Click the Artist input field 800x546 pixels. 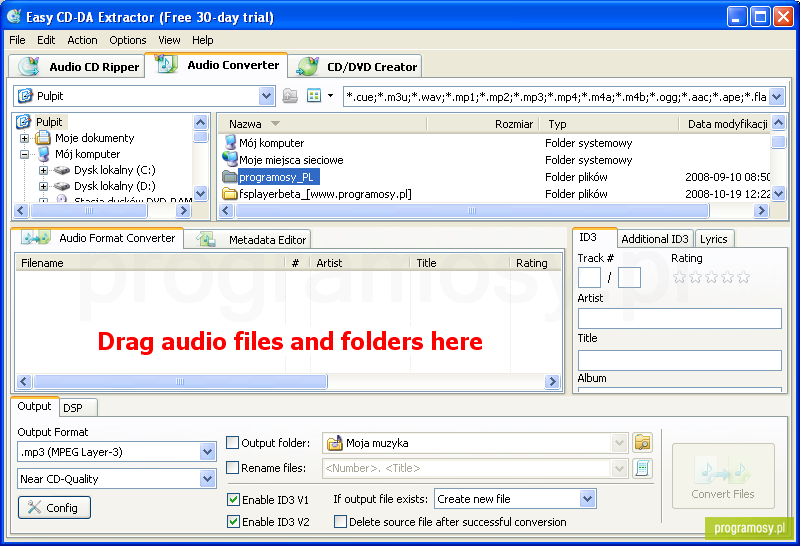pyautogui.click(x=680, y=318)
